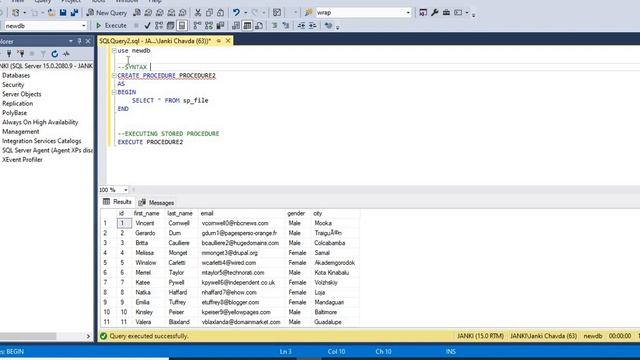This screenshot has width=640, height=360.
Task: Comment out the selected lines
Action: point(274,26)
